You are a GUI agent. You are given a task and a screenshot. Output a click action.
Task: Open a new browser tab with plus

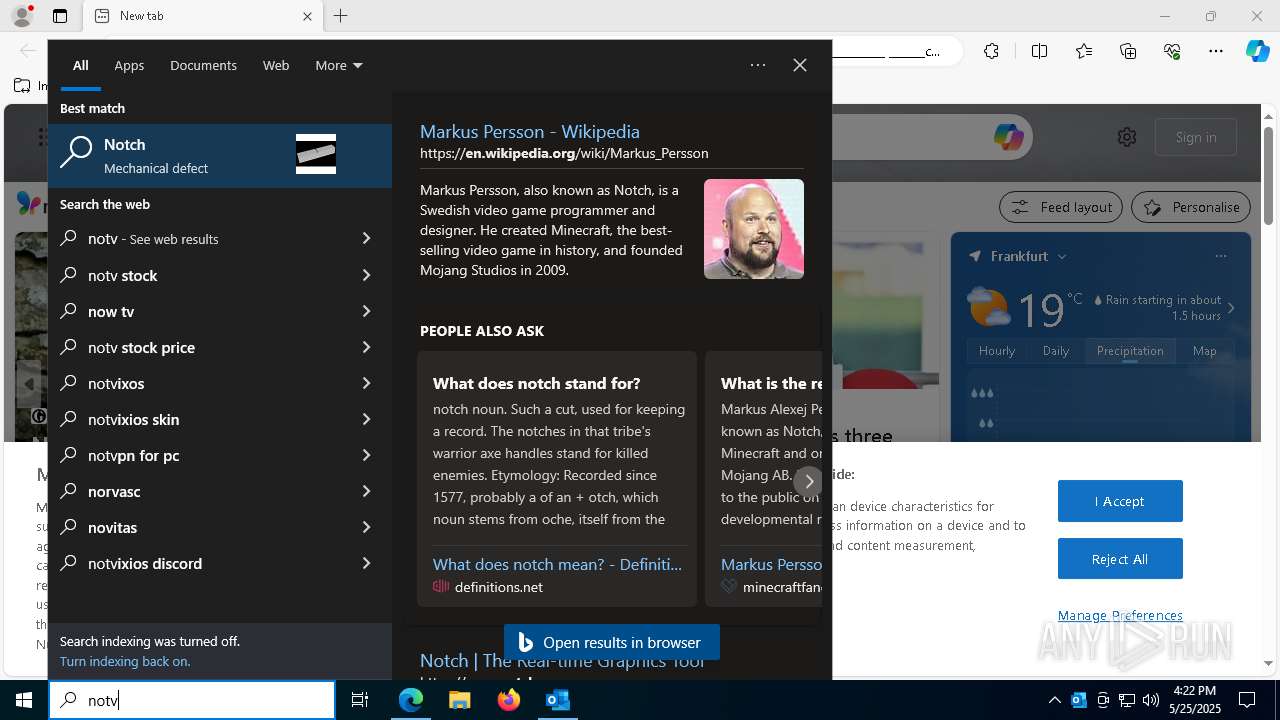click(340, 16)
